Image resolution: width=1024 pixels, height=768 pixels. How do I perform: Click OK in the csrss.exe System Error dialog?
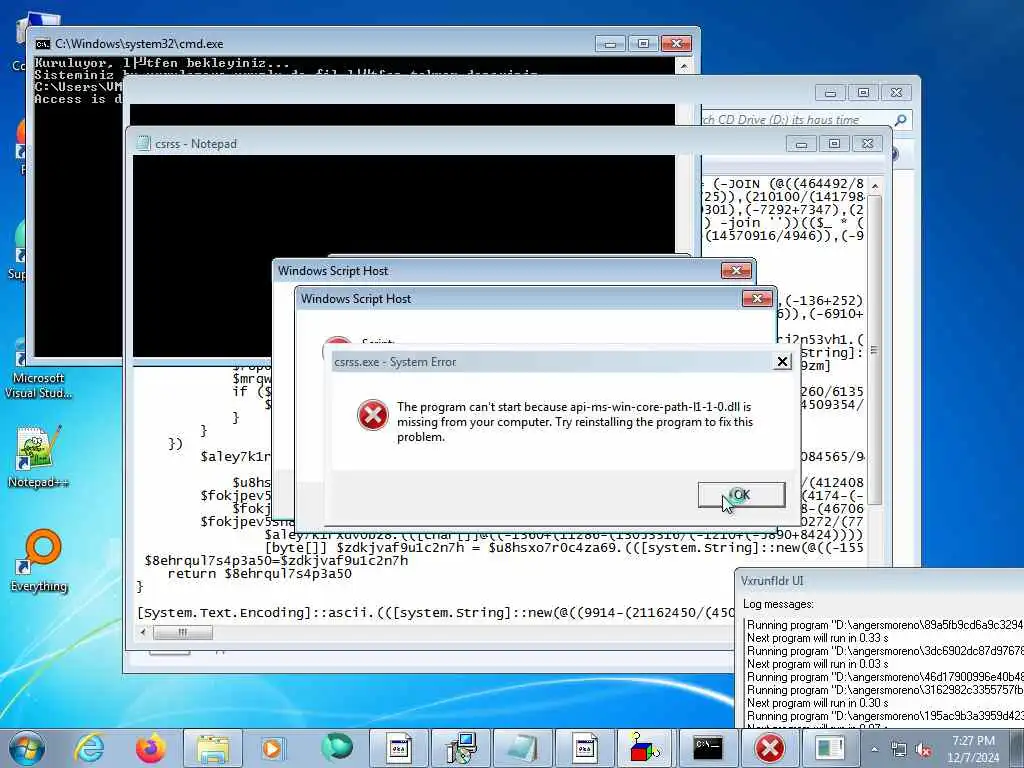pos(741,495)
